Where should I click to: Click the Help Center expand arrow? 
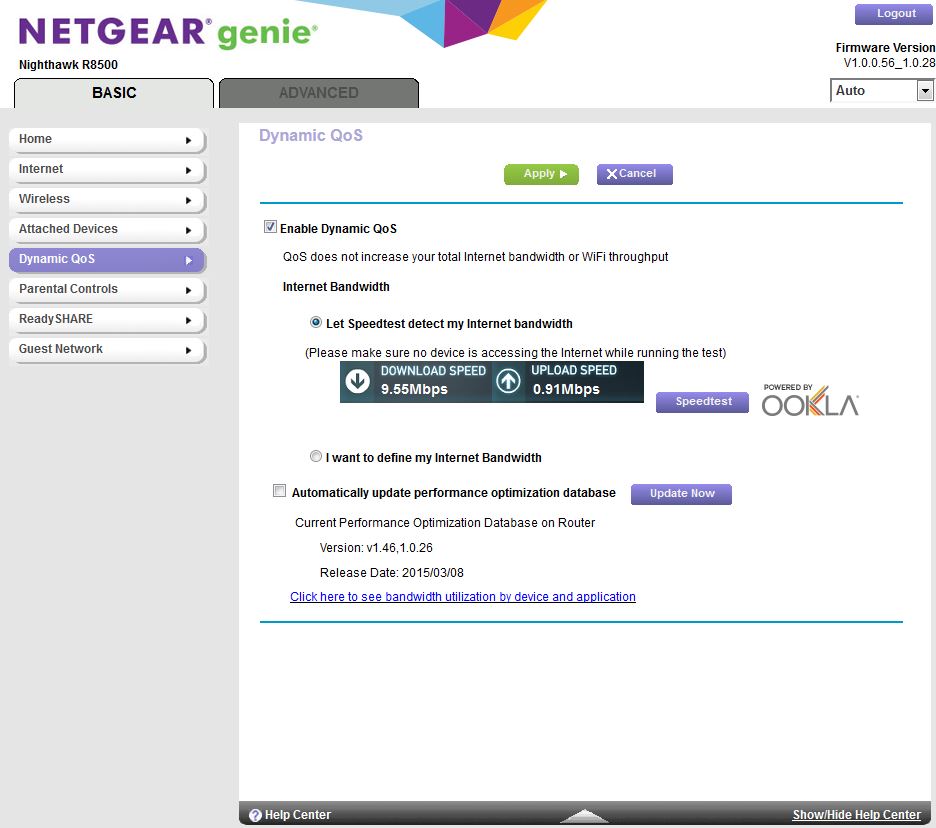[x=585, y=815]
